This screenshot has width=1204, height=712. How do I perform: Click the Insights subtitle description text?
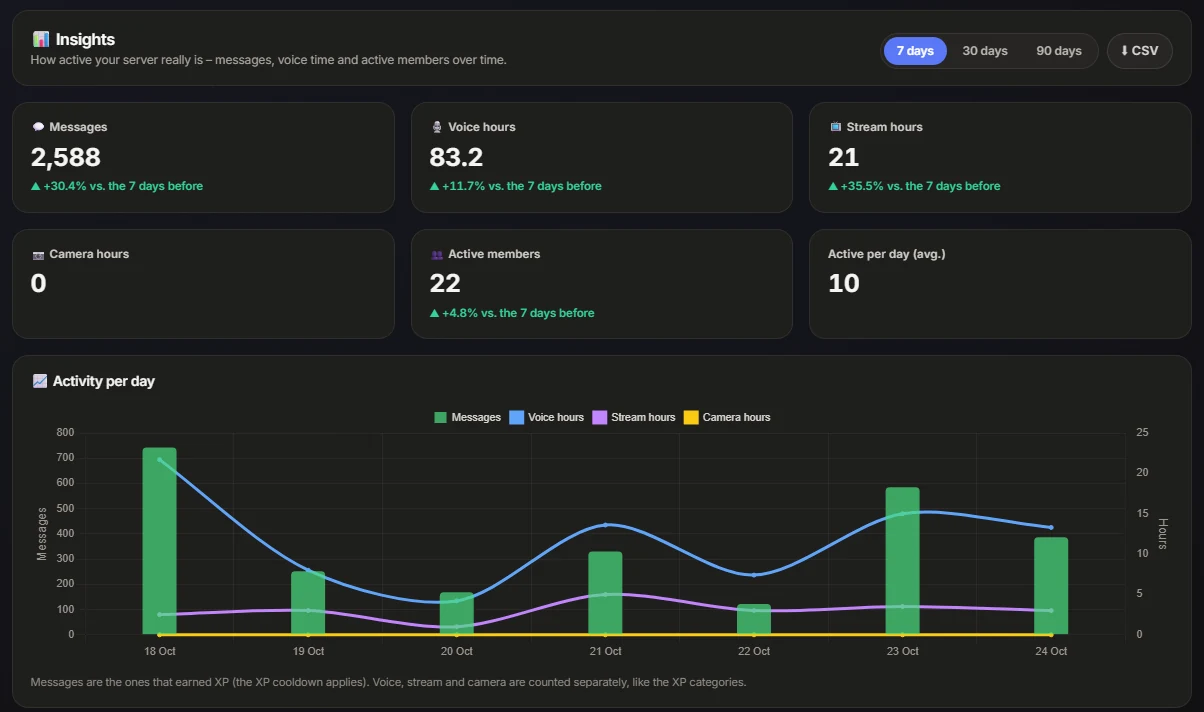269,60
